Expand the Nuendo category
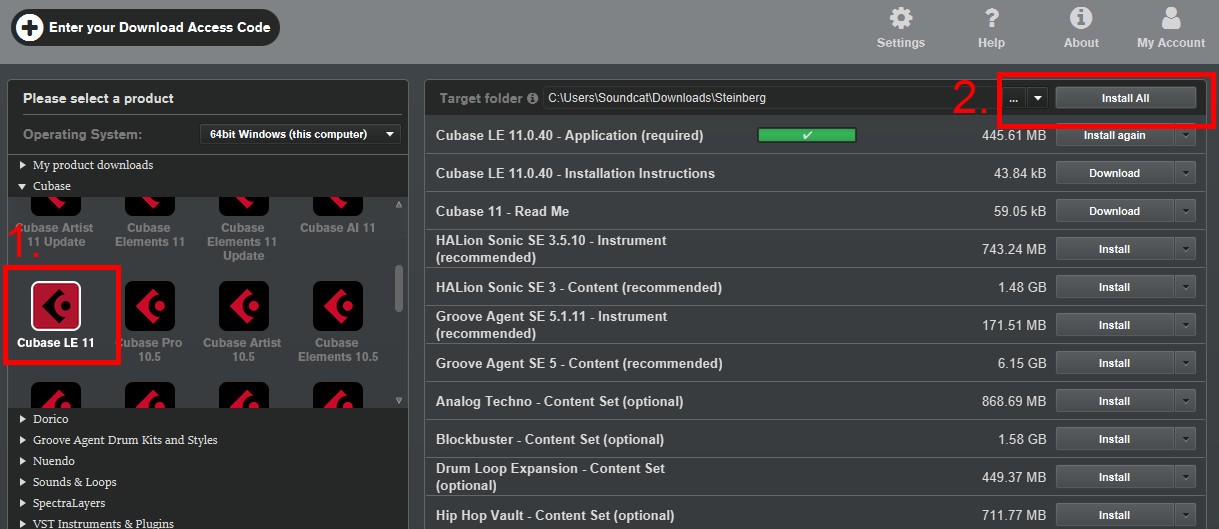This screenshot has height=529, width=1219. coord(23,461)
